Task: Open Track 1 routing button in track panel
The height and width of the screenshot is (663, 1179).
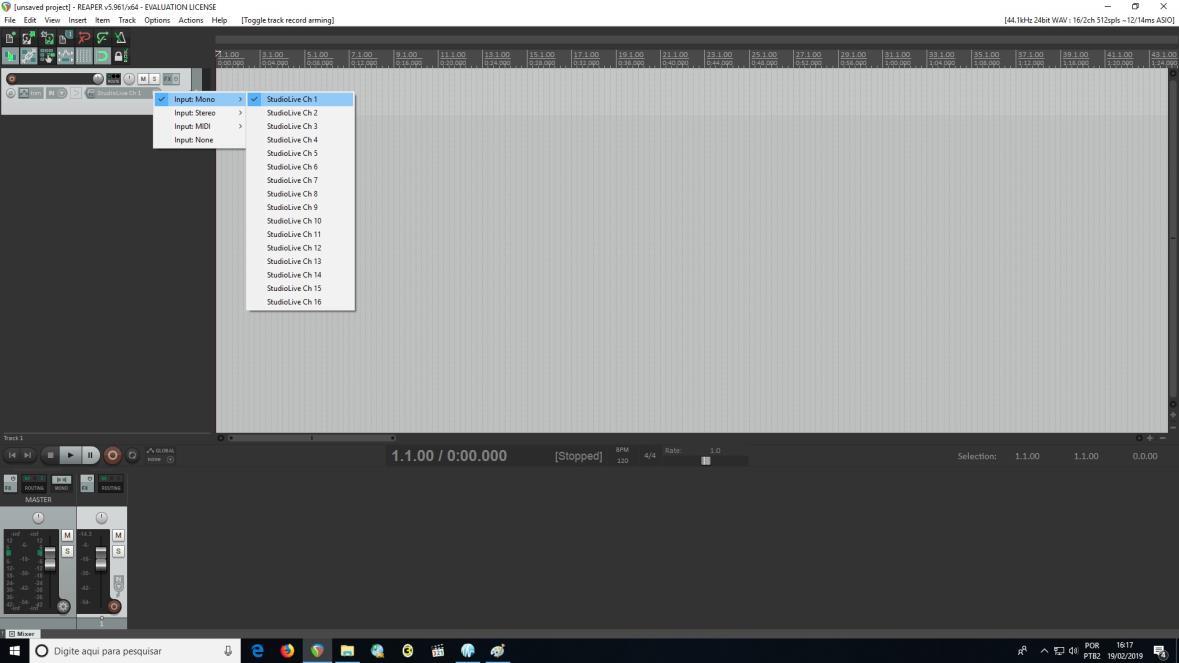Action: [114, 79]
